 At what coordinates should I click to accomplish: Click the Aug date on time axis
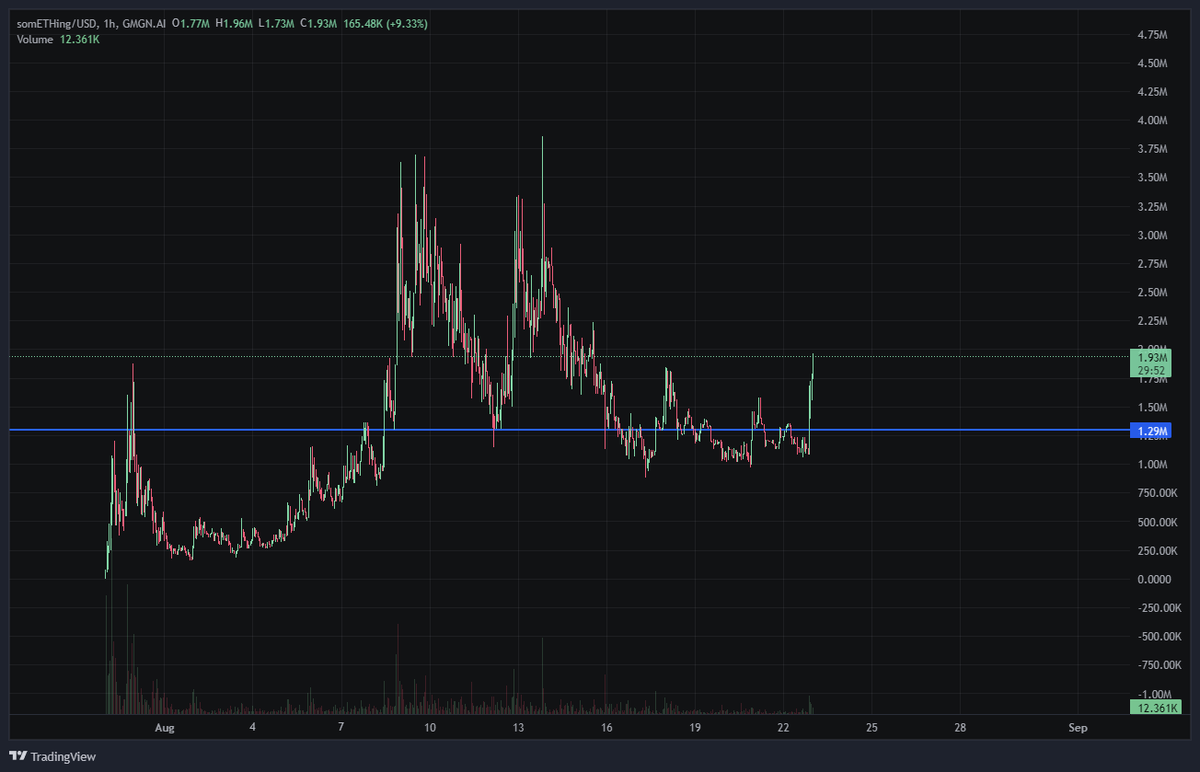(x=165, y=727)
